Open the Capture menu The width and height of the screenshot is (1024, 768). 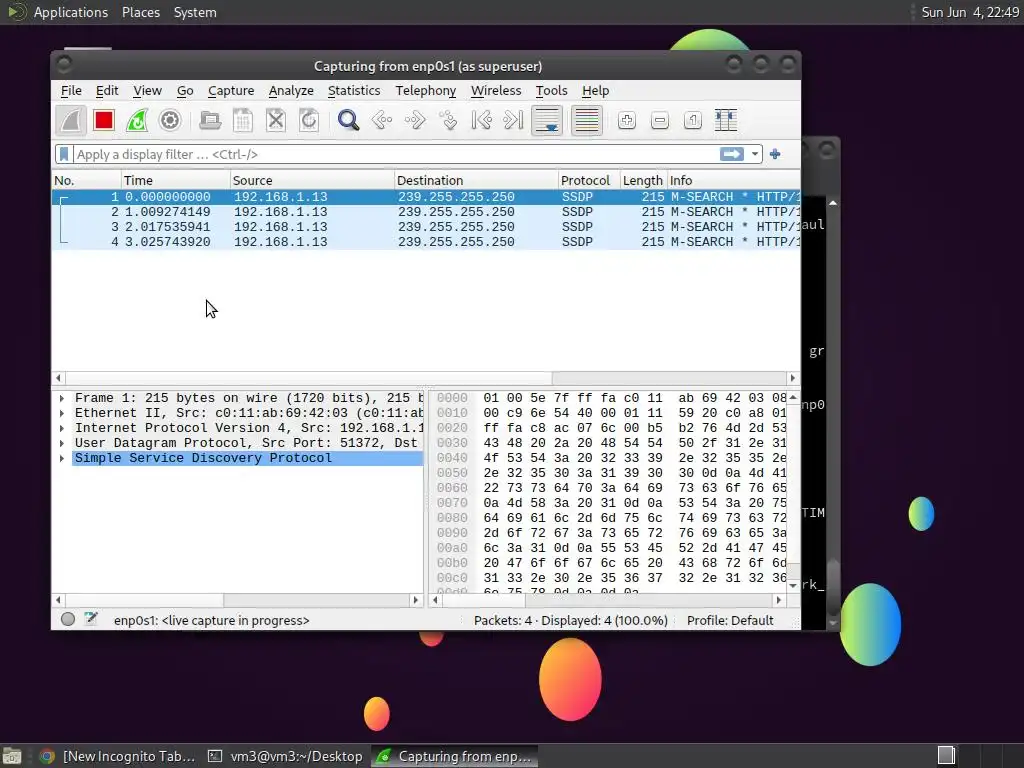coord(231,91)
